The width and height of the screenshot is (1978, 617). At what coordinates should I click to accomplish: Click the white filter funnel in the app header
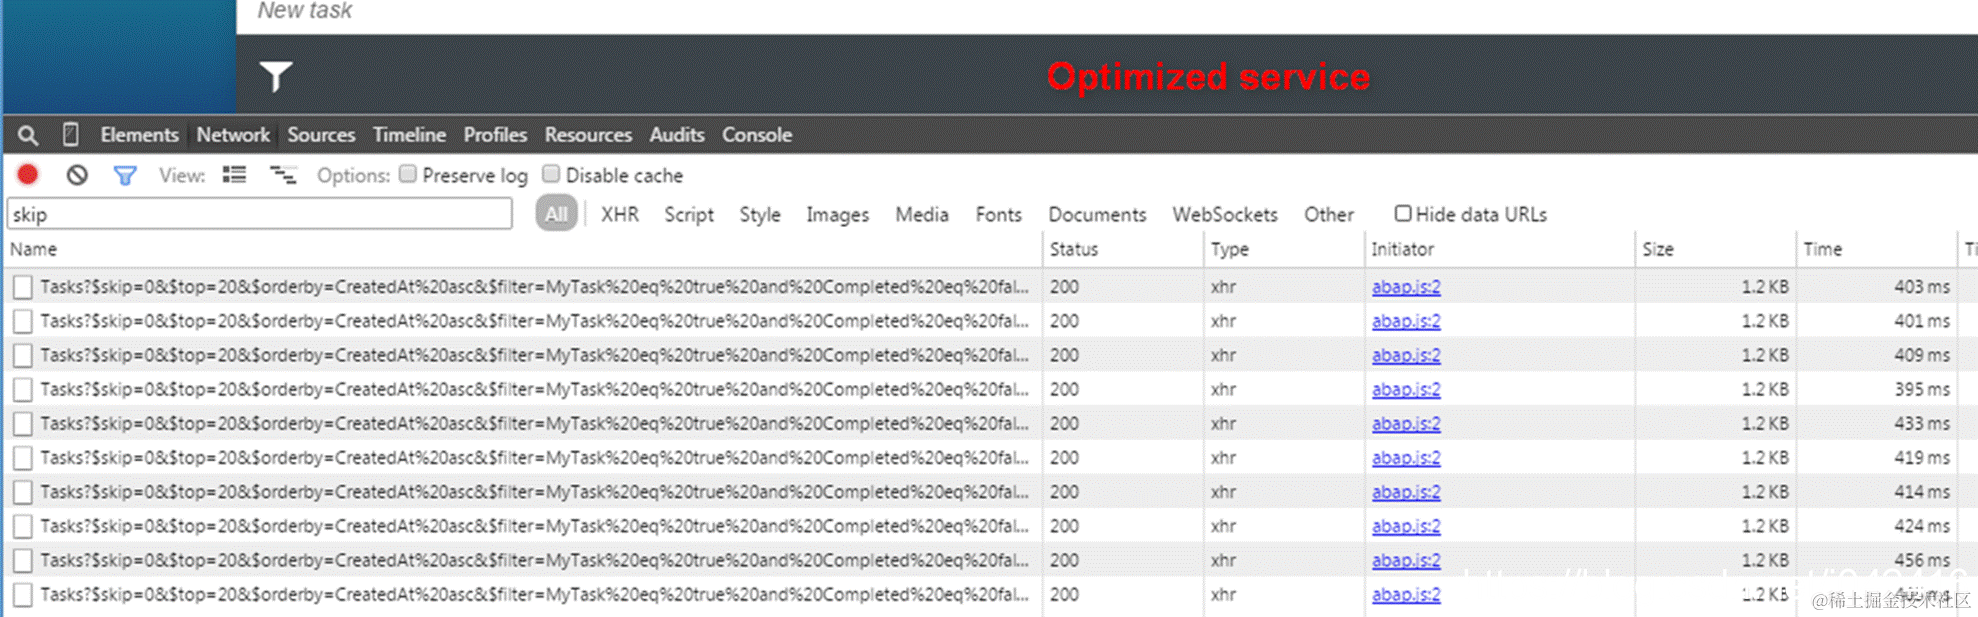pos(276,76)
